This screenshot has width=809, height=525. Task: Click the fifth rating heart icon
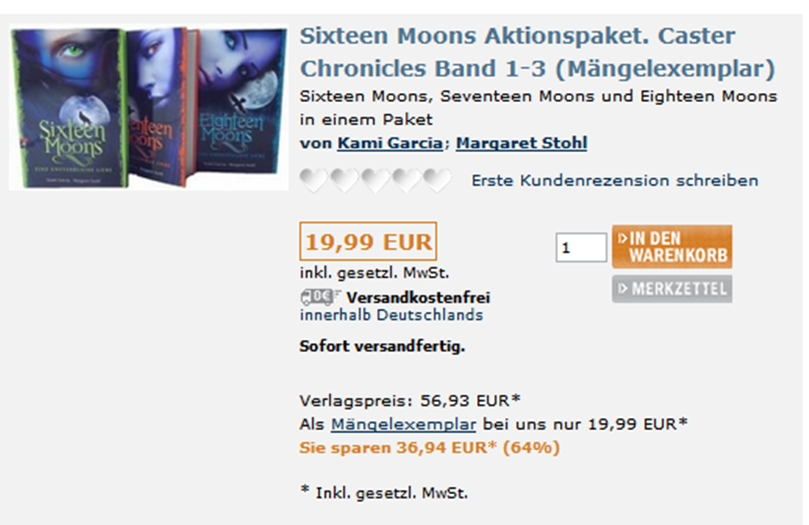(437, 181)
